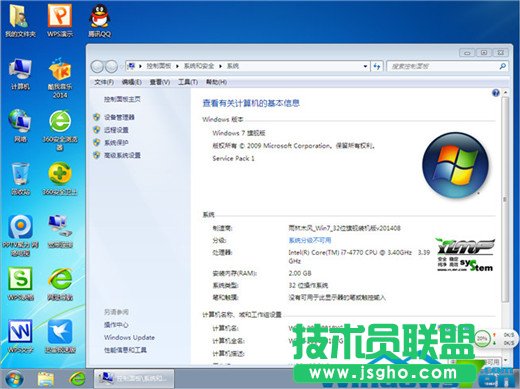Click the Forward navigation arrow button
The image size is (520, 389).
tap(111, 67)
